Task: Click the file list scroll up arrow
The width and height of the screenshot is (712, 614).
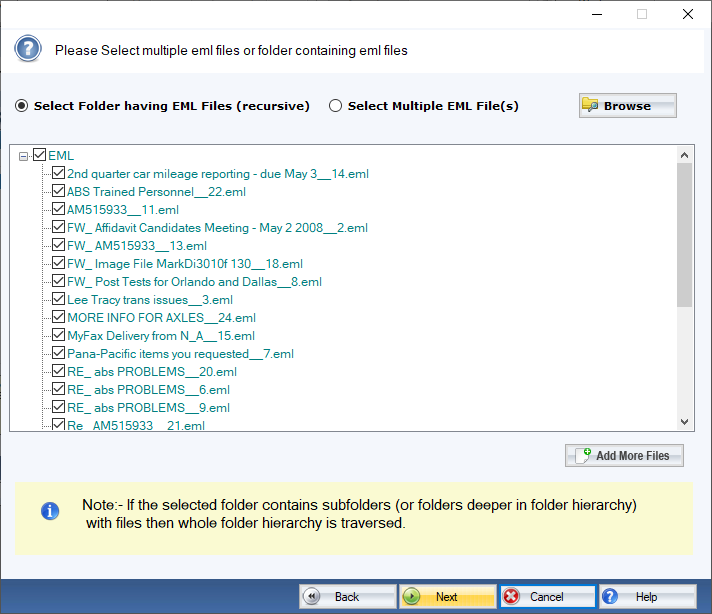Action: click(x=684, y=155)
